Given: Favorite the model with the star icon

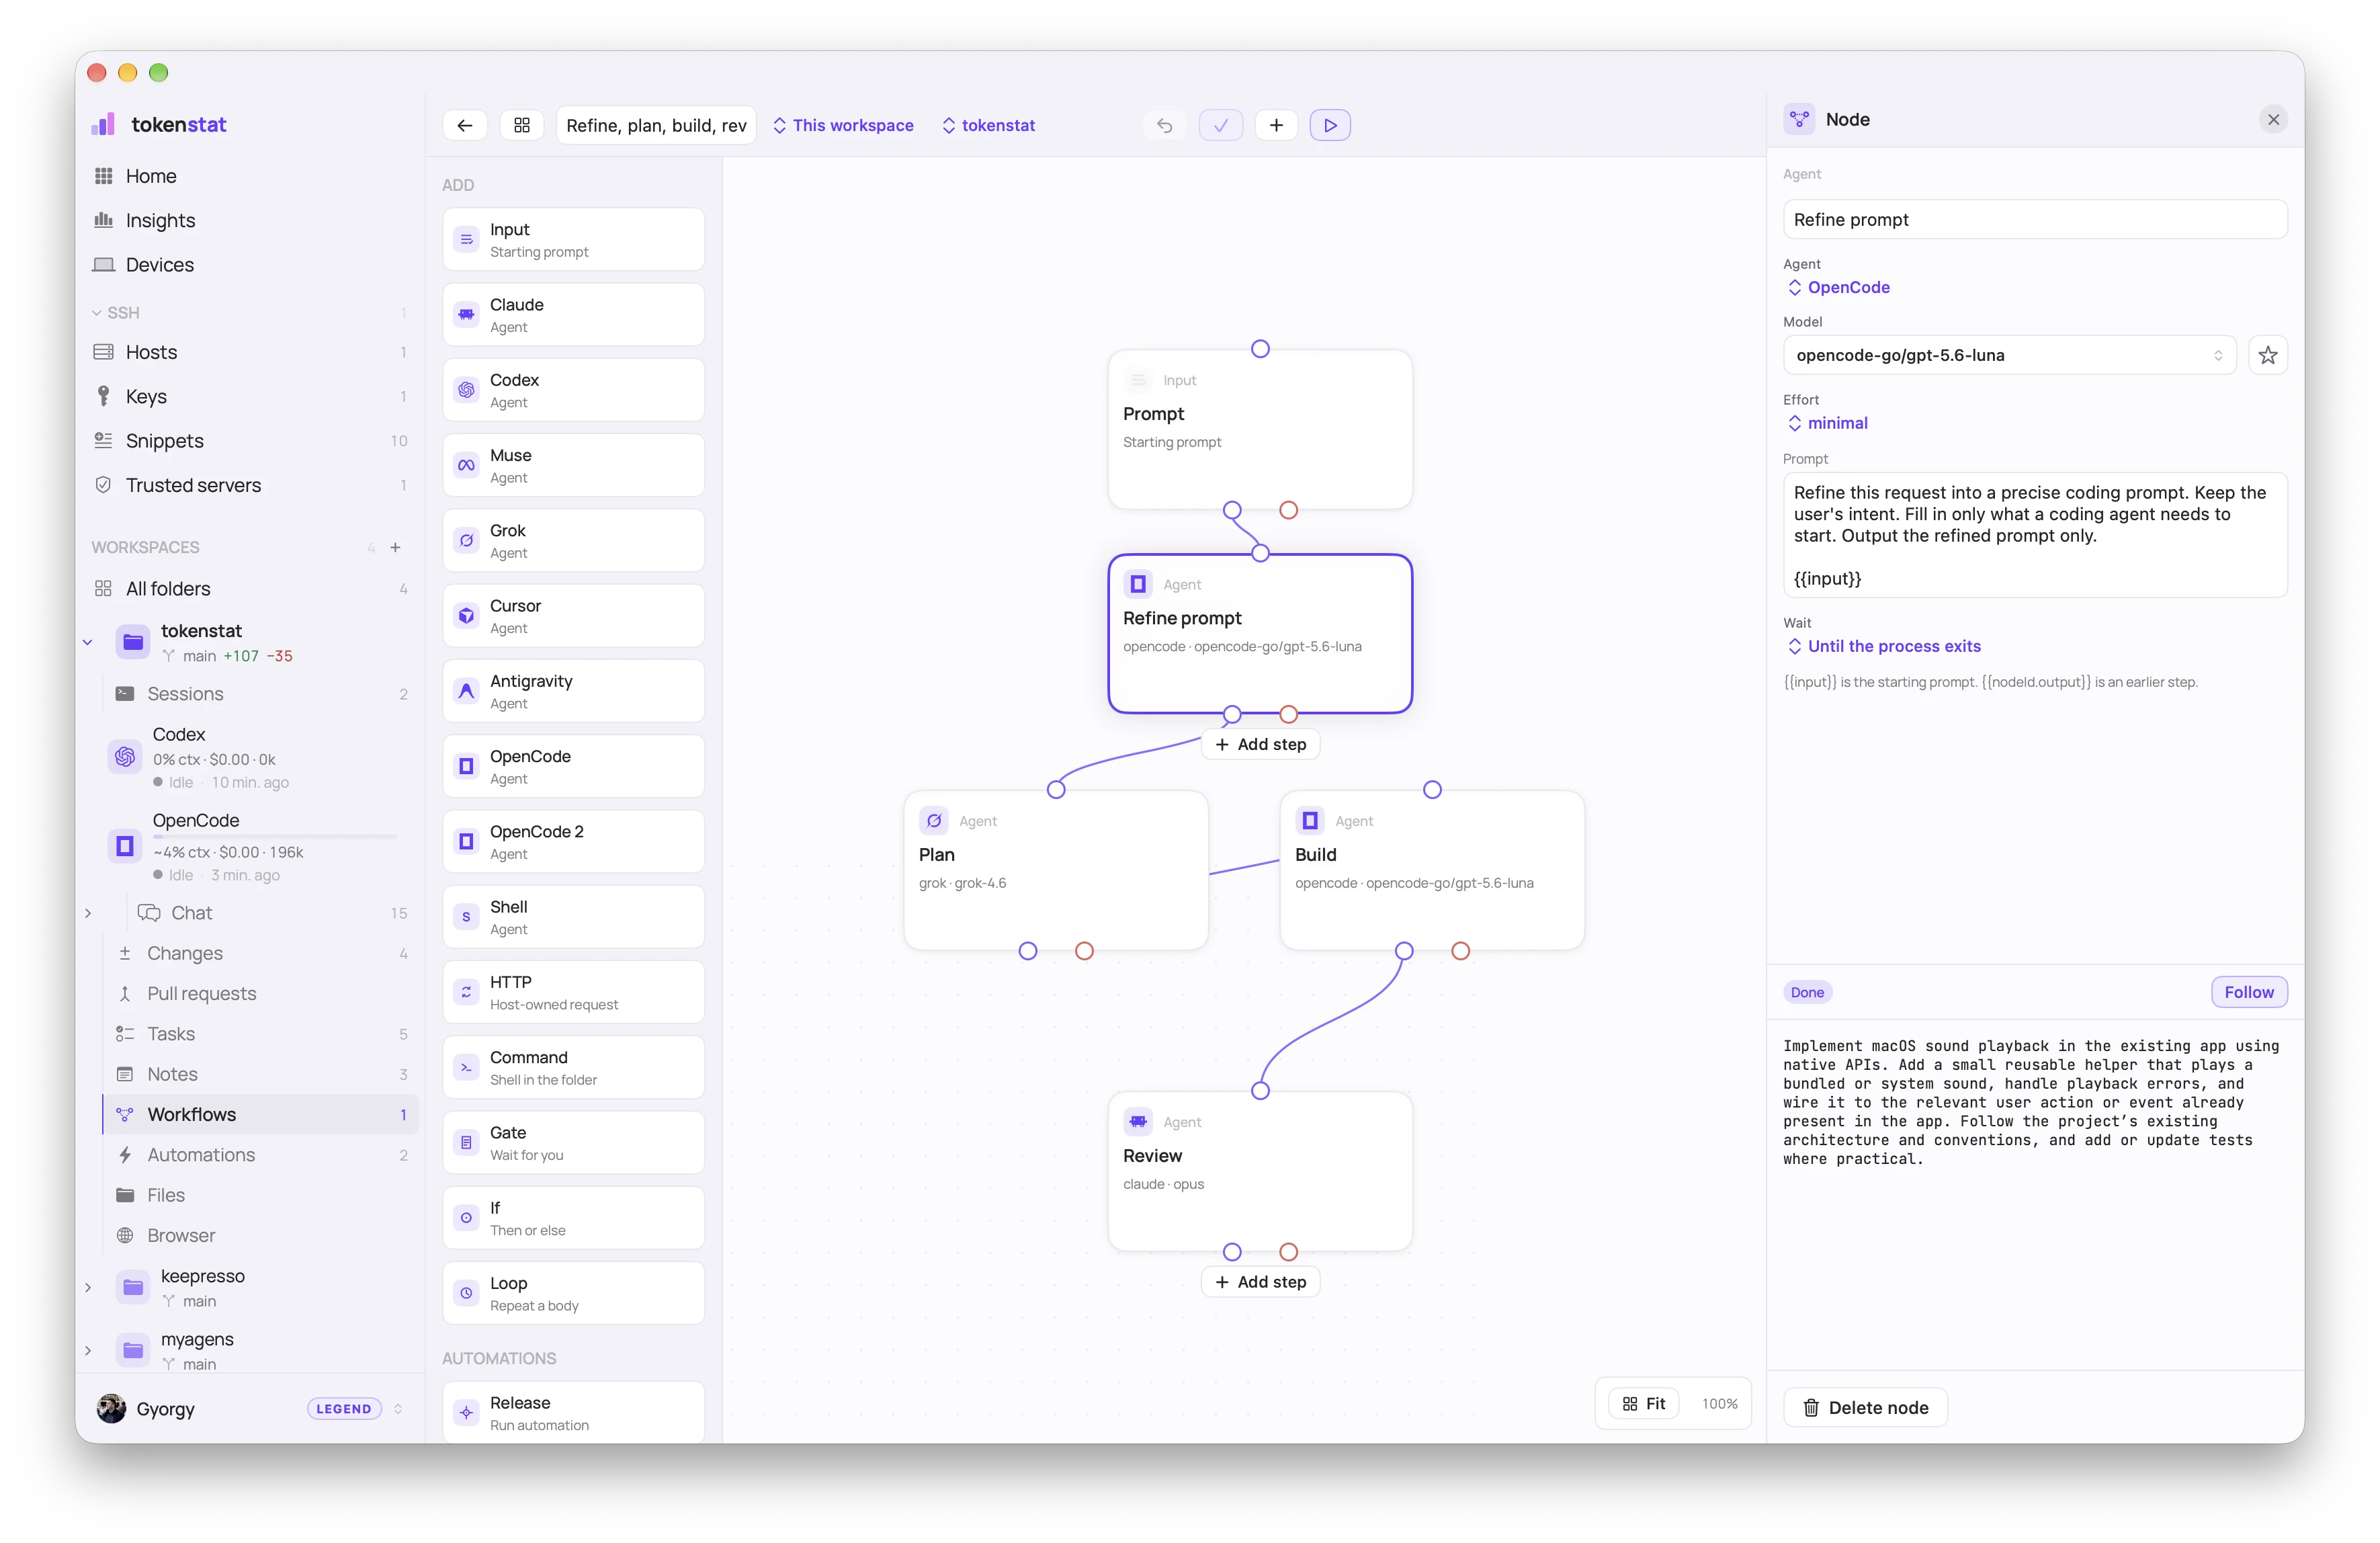Looking at the screenshot, I should tap(2268, 355).
